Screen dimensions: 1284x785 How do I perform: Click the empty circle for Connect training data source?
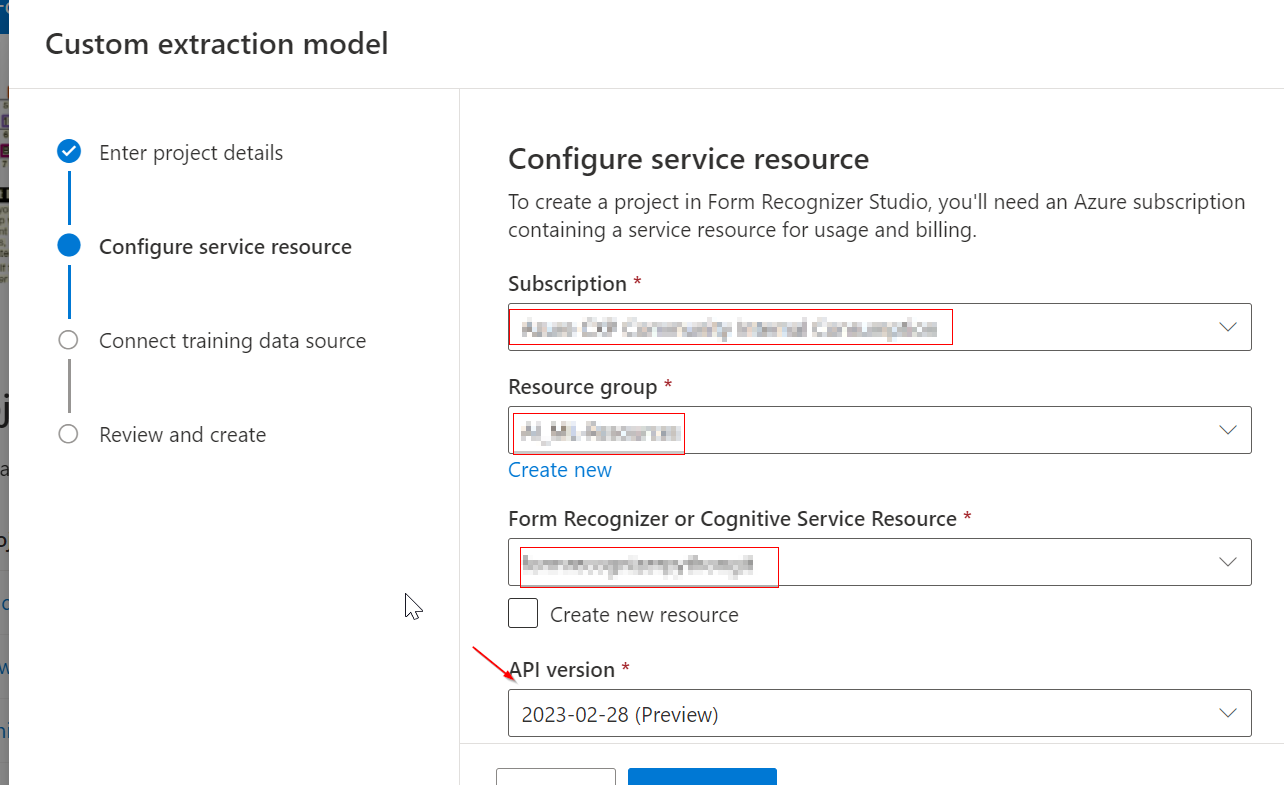pyautogui.click(x=68, y=340)
